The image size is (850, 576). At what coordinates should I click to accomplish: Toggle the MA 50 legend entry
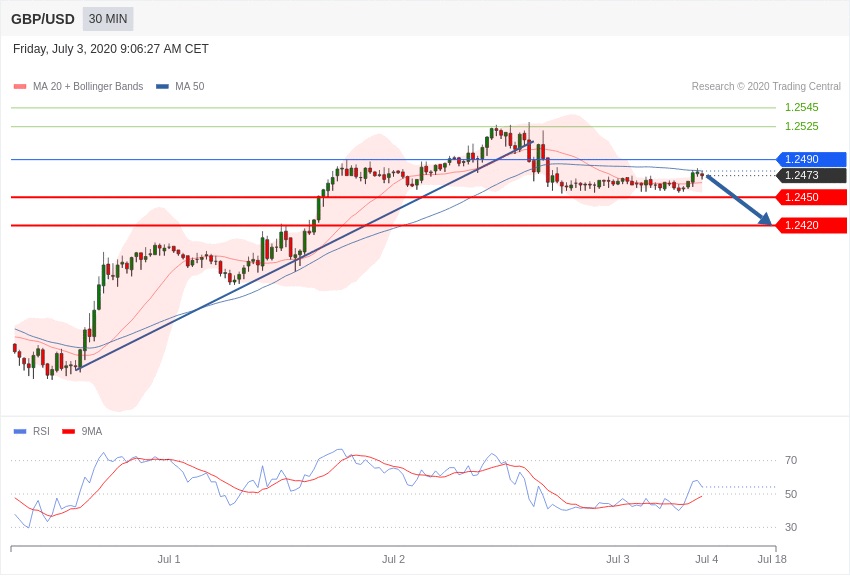[180, 87]
